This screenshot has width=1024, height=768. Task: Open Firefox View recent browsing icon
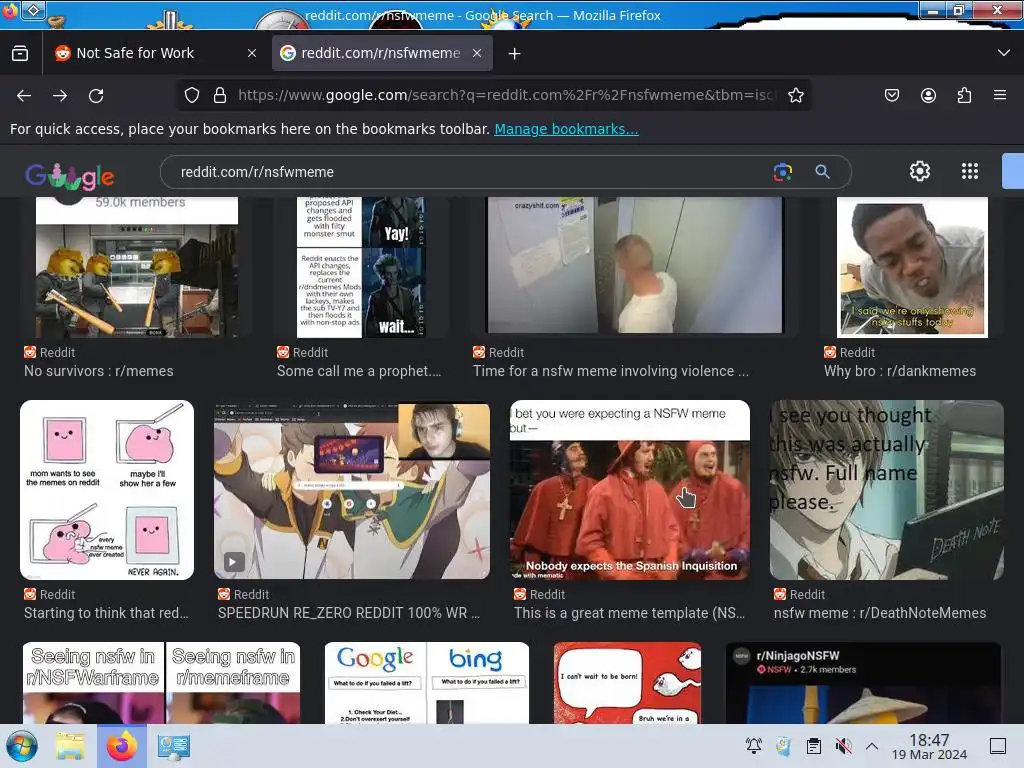[x=20, y=54]
